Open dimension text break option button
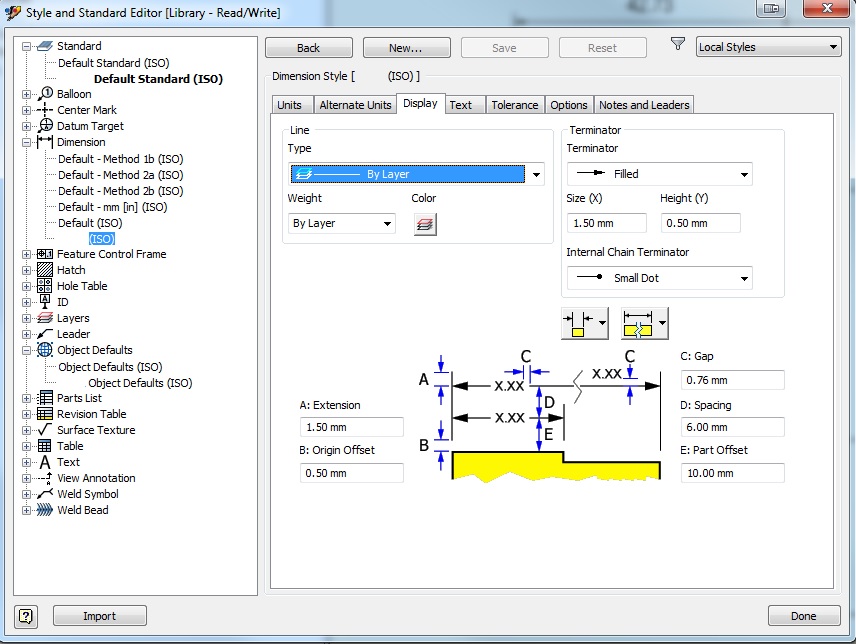The image size is (856, 644). tap(645, 324)
